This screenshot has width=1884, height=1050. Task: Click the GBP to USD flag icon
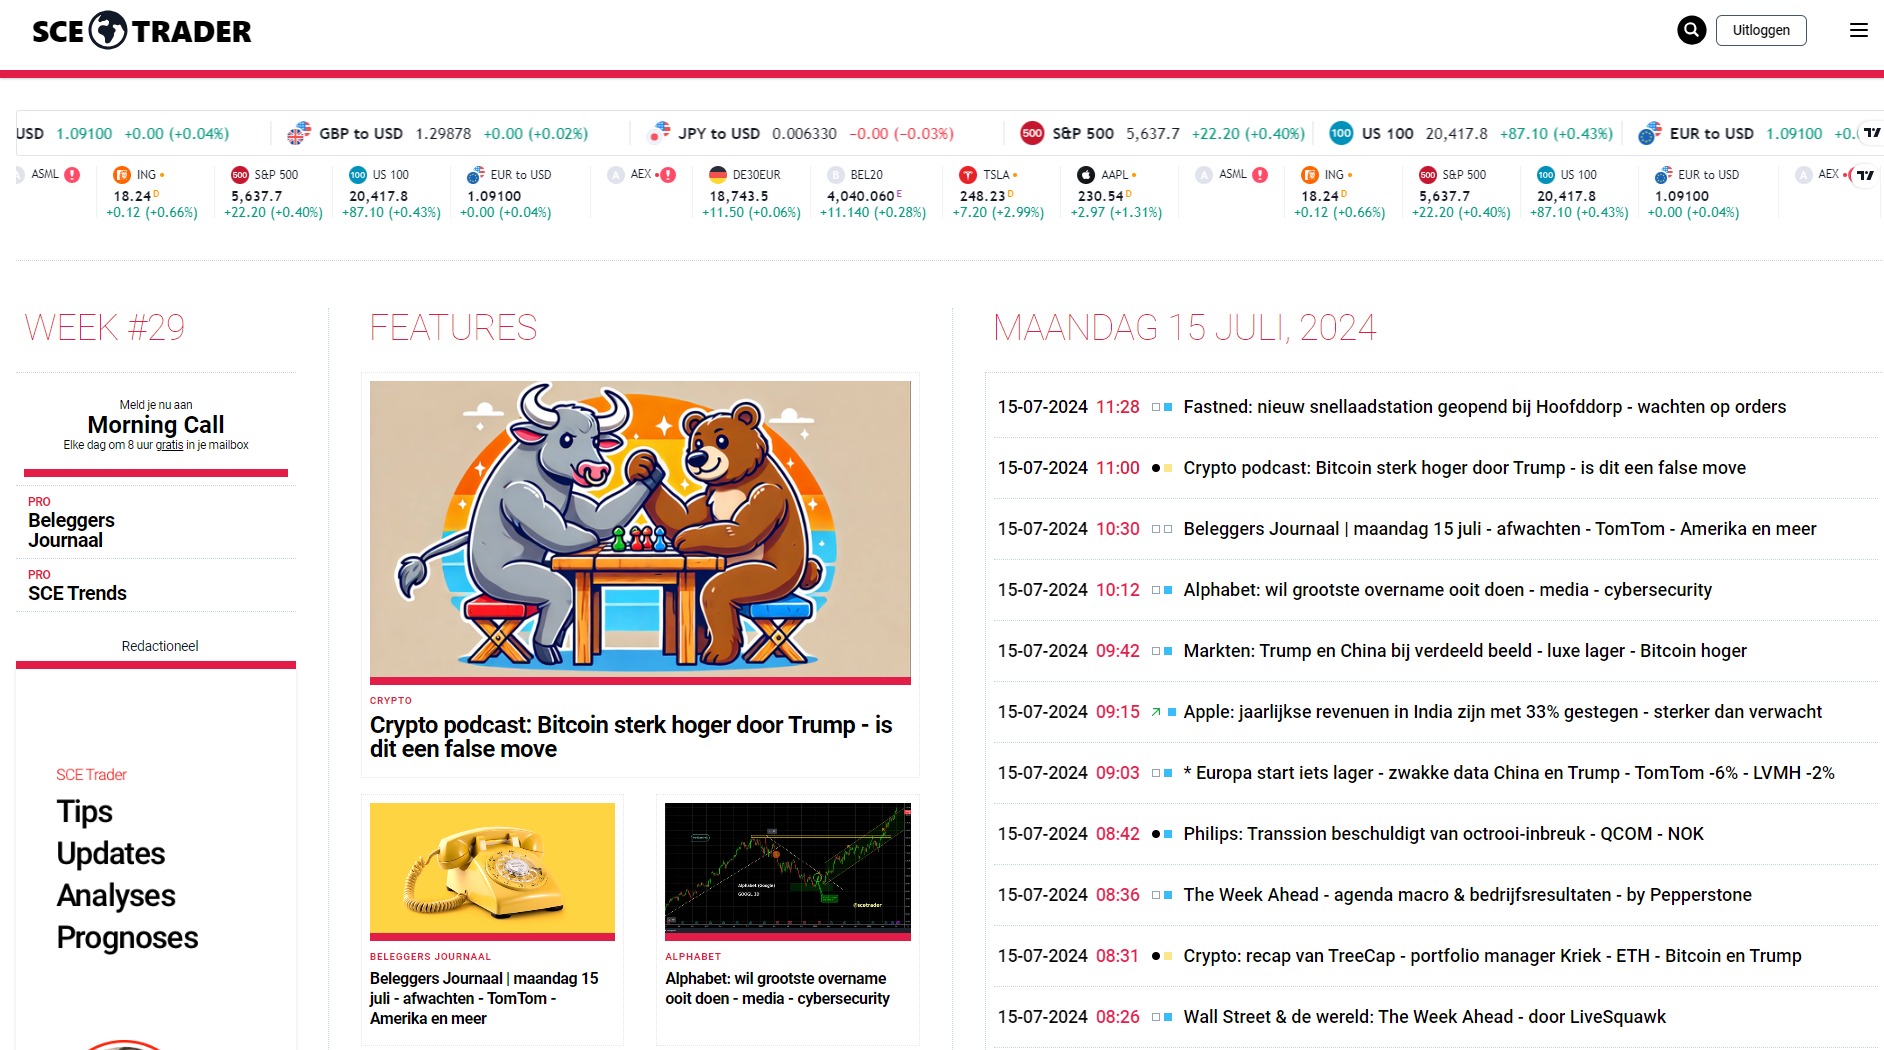pyautogui.click(x=299, y=133)
